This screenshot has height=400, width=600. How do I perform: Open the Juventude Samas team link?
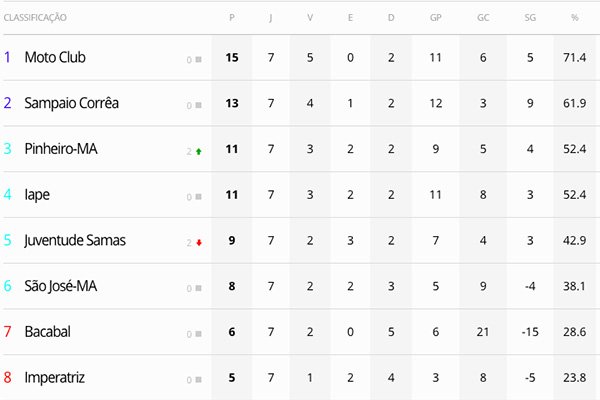[x=75, y=240]
